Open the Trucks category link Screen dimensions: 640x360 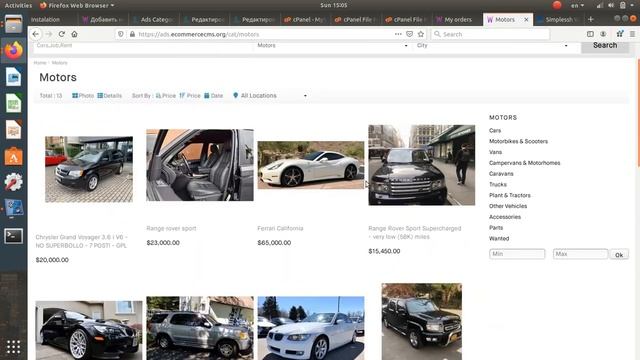click(x=498, y=184)
